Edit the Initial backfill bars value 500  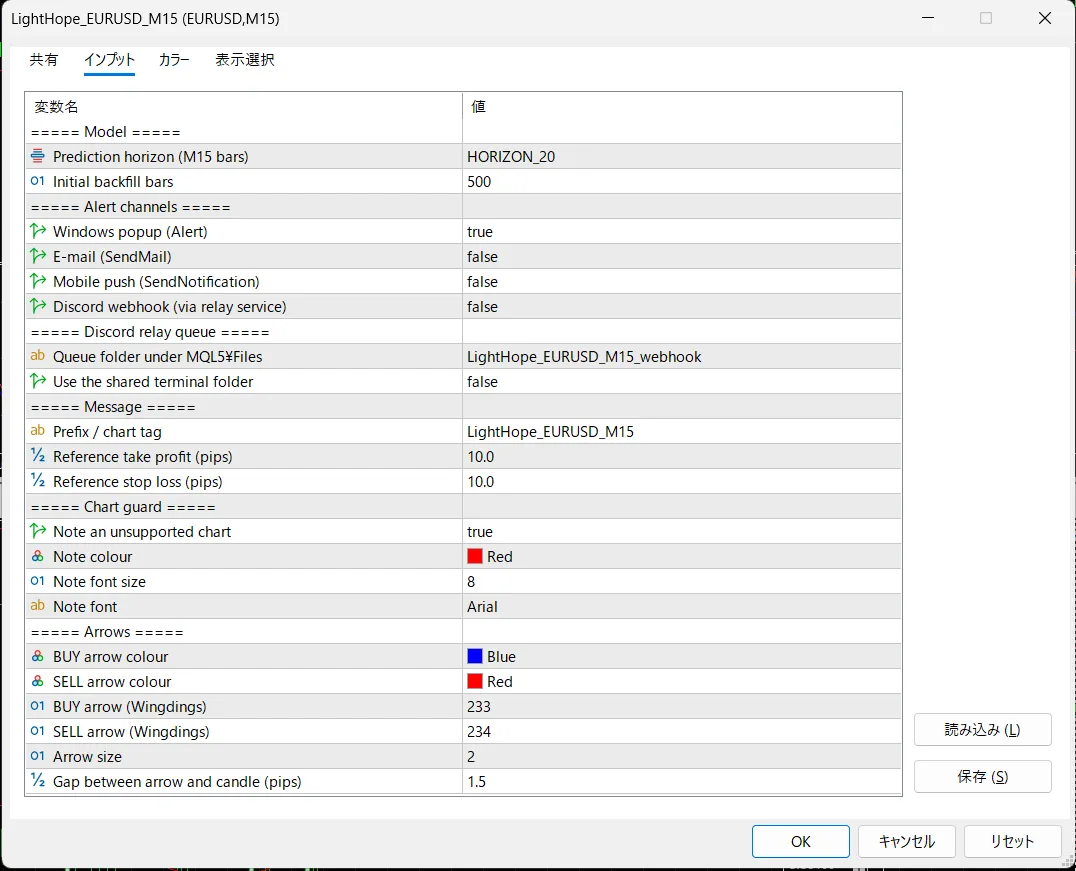(x=681, y=181)
